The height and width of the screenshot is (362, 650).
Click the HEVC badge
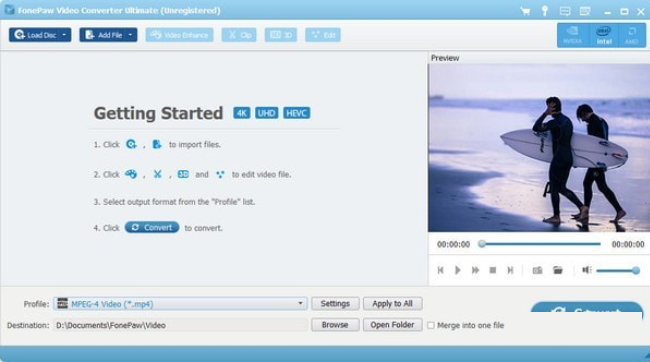(x=296, y=113)
